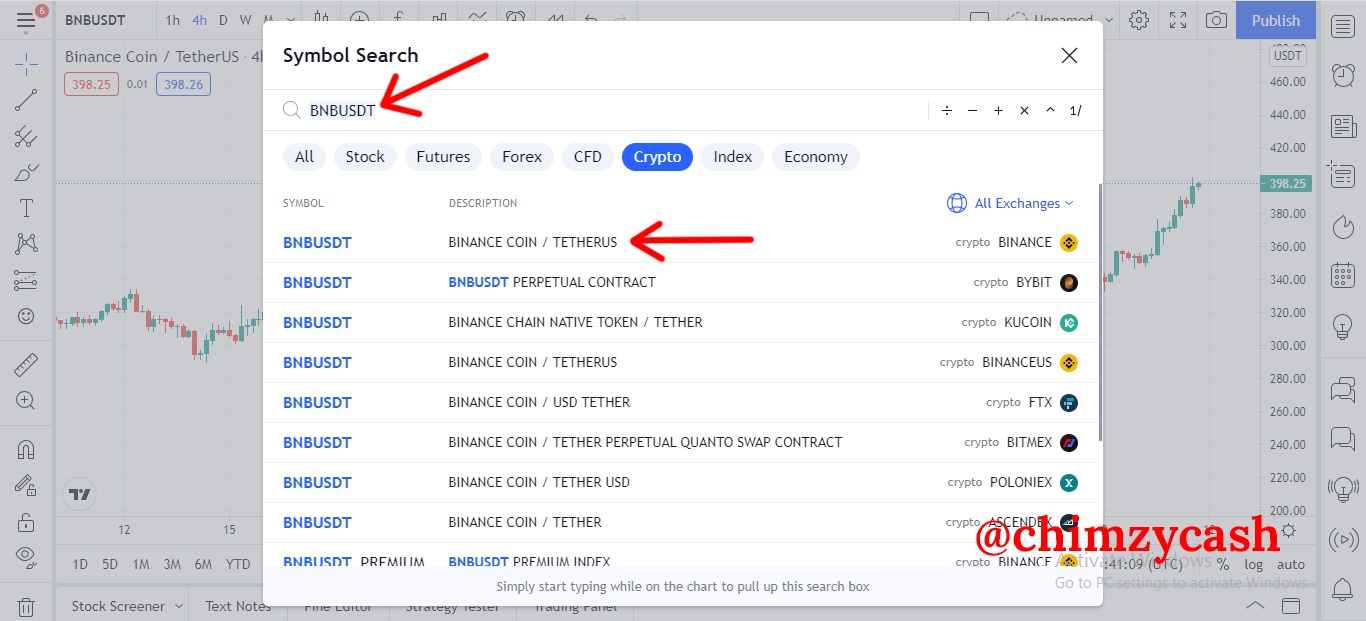
Task: Open the Stock Screener dropdown tab
Action: [x=127, y=606]
